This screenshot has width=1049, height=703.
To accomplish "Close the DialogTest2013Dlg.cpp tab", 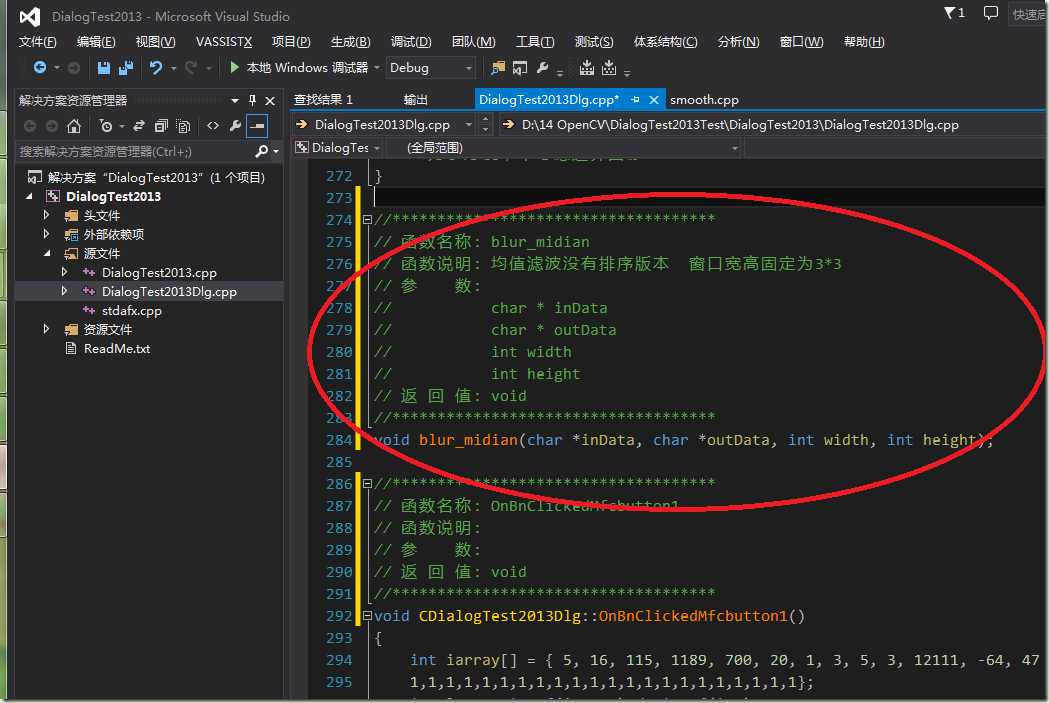I will [654, 100].
